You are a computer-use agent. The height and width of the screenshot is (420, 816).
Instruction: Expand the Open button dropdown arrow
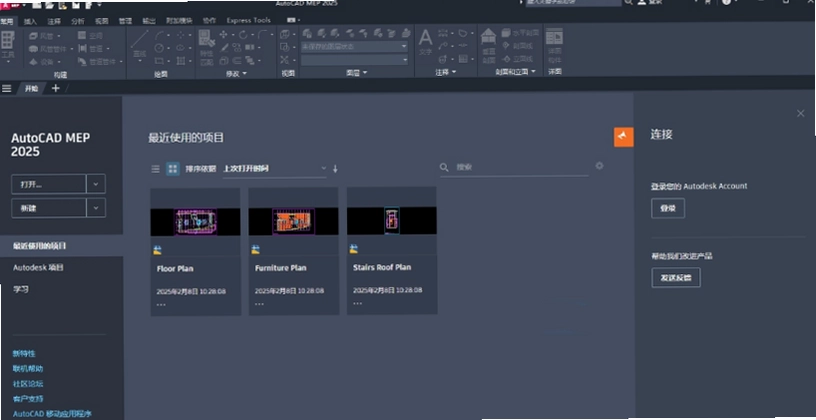pyautogui.click(x=96, y=184)
